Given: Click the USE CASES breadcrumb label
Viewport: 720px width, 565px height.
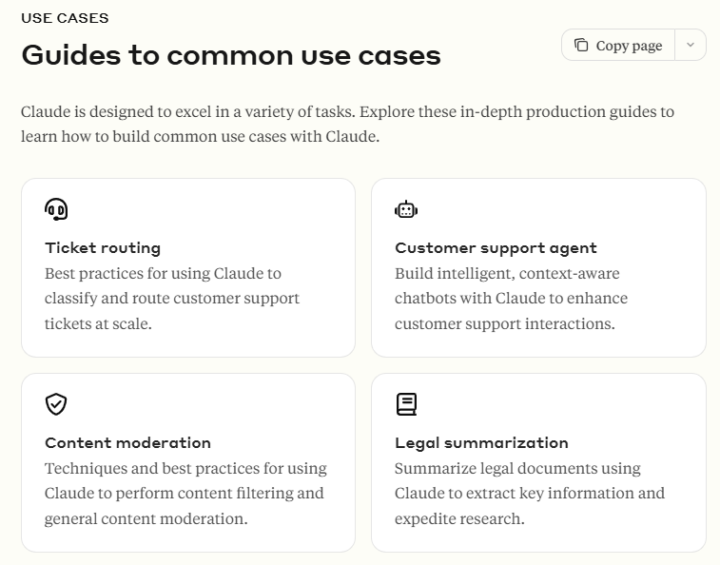Looking at the screenshot, I should pos(65,18).
